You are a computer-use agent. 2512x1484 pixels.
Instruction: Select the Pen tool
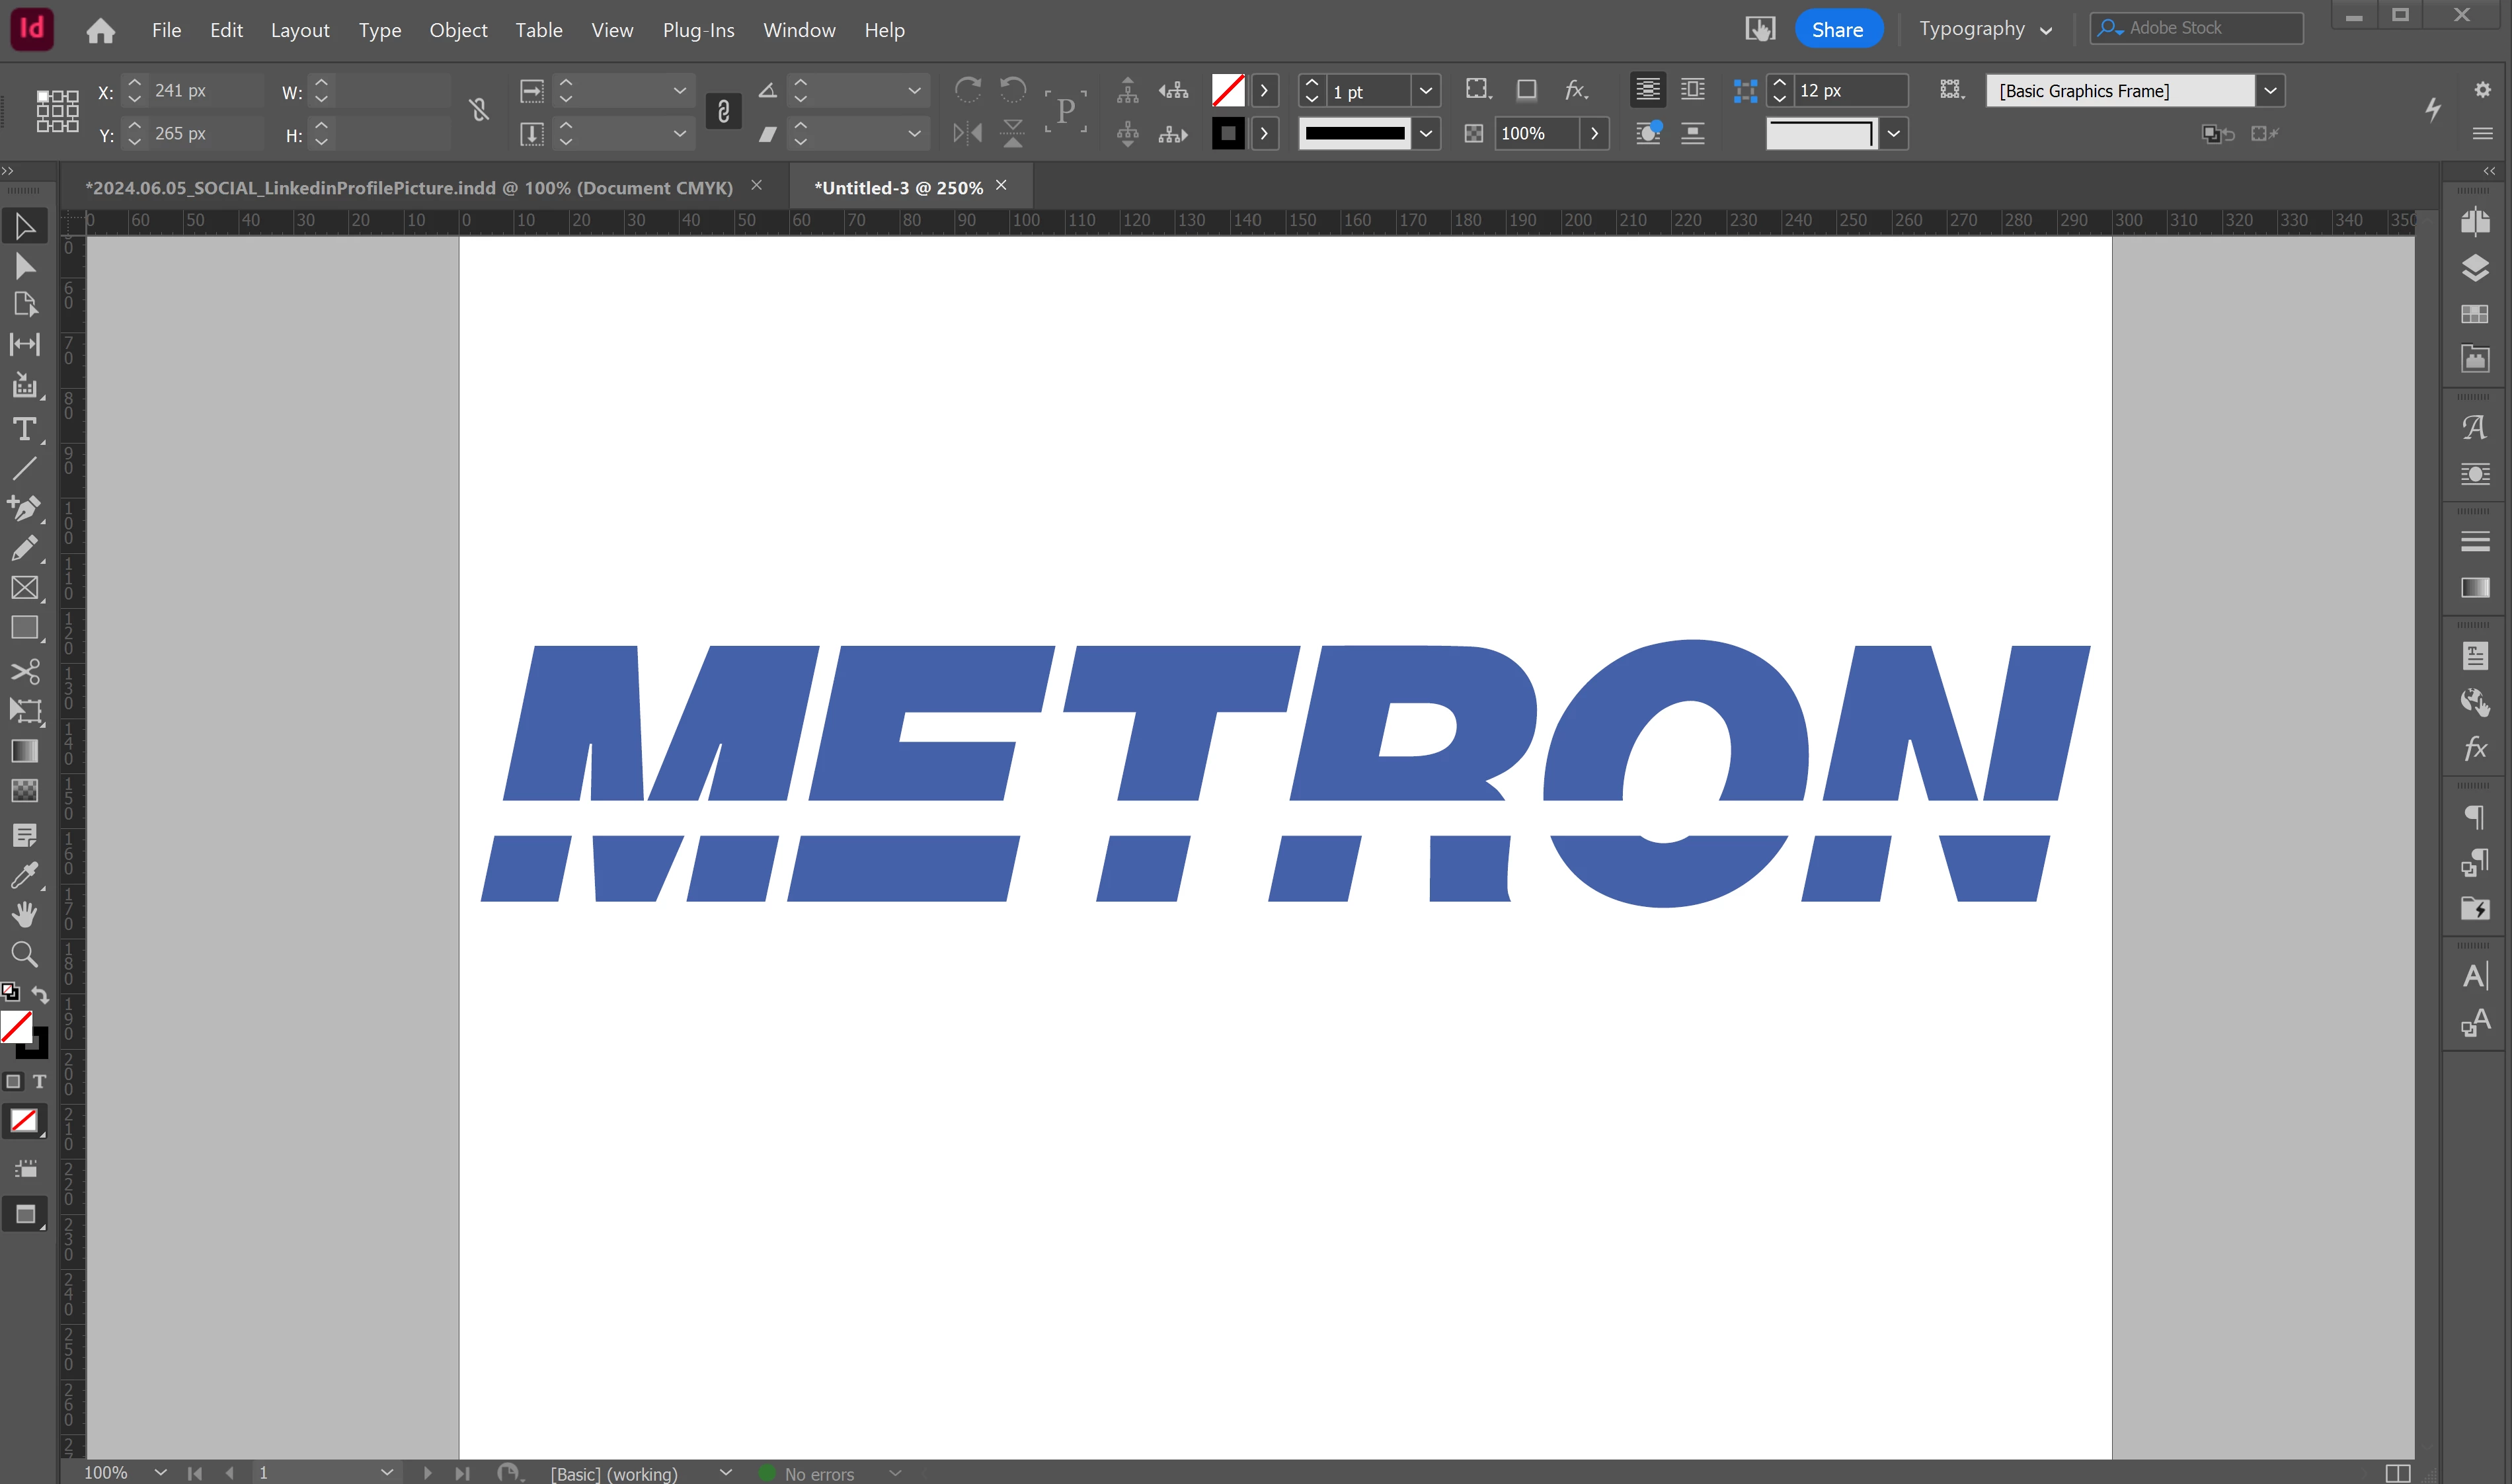click(x=24, y=508)
